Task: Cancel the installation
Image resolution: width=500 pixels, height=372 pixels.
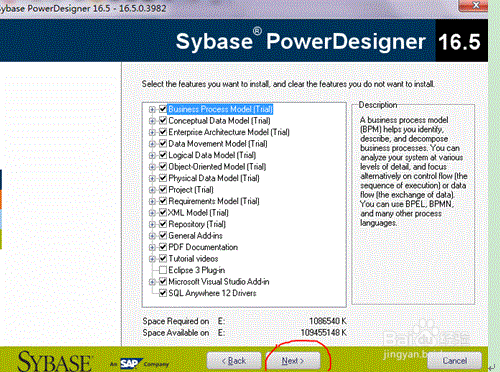Action: pos(455,361)
